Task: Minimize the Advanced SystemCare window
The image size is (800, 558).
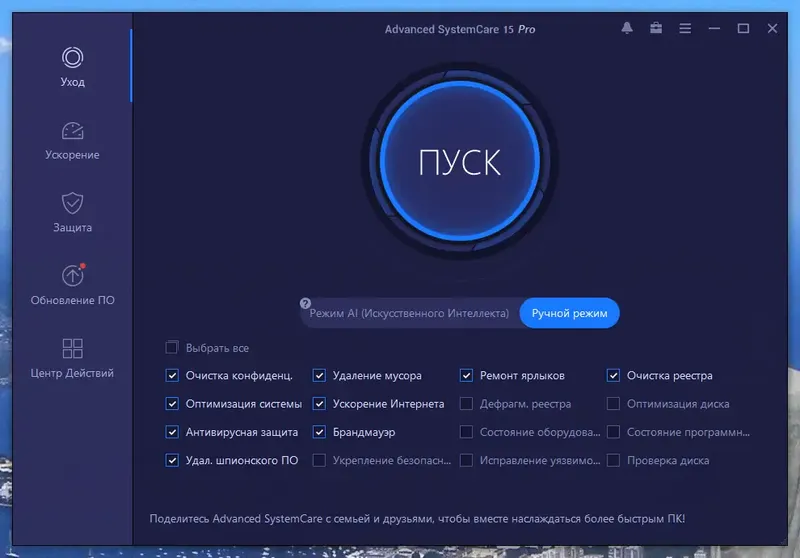Action: point(714,29)
